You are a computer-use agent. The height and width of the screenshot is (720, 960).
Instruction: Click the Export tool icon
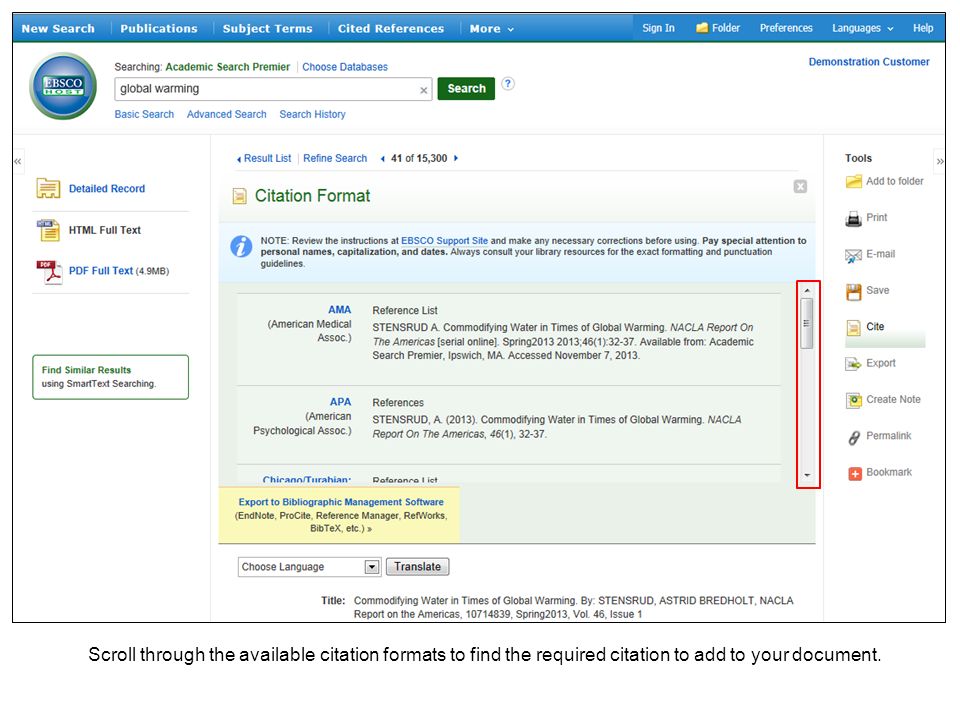[x=853, y=364]
